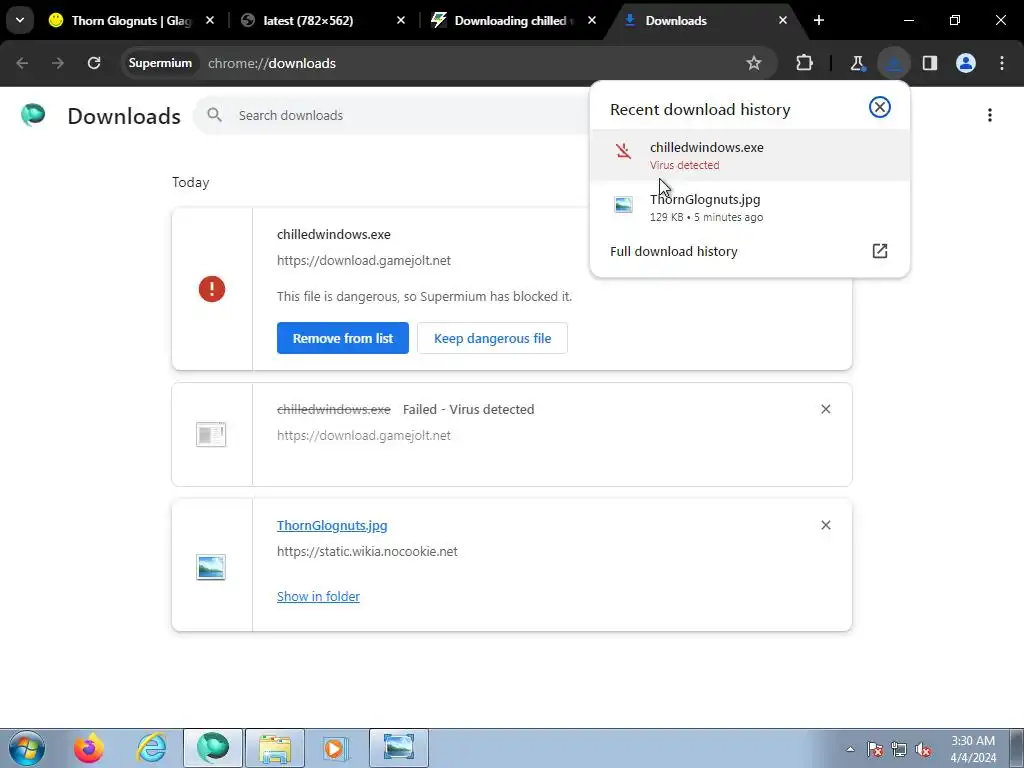Viewport: 1024px width, 768px height.
Task: Open the tab search dropdown arrow
Action: pos(20,20)
